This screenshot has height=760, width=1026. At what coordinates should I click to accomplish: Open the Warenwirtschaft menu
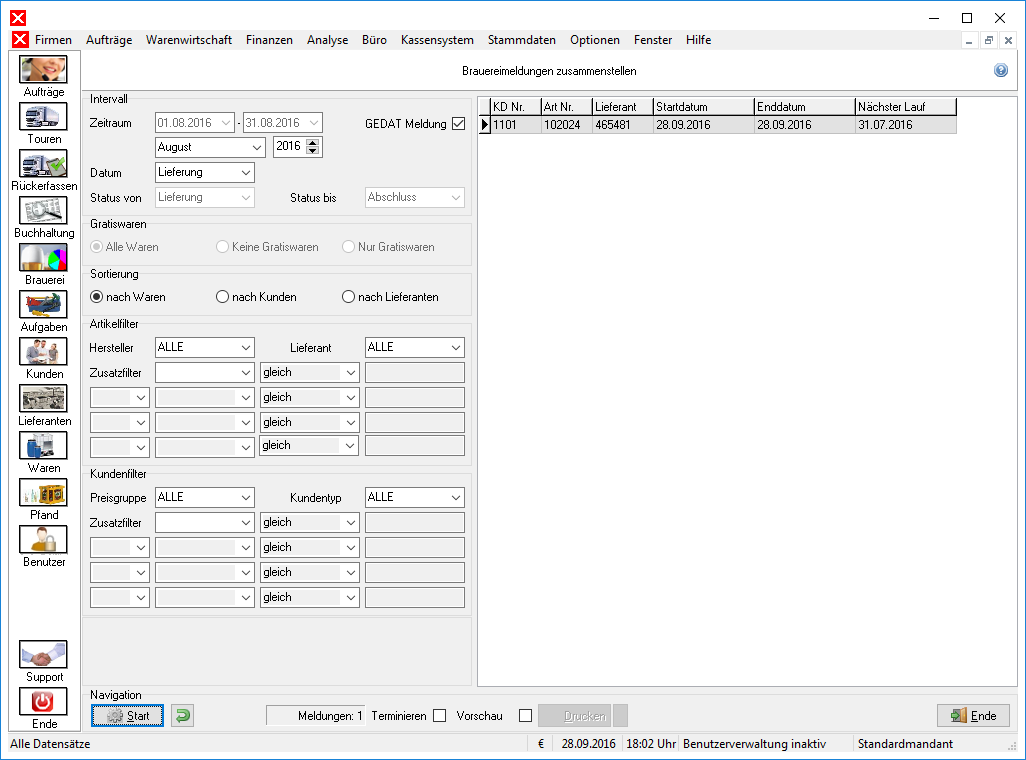[x=188, y=40]
